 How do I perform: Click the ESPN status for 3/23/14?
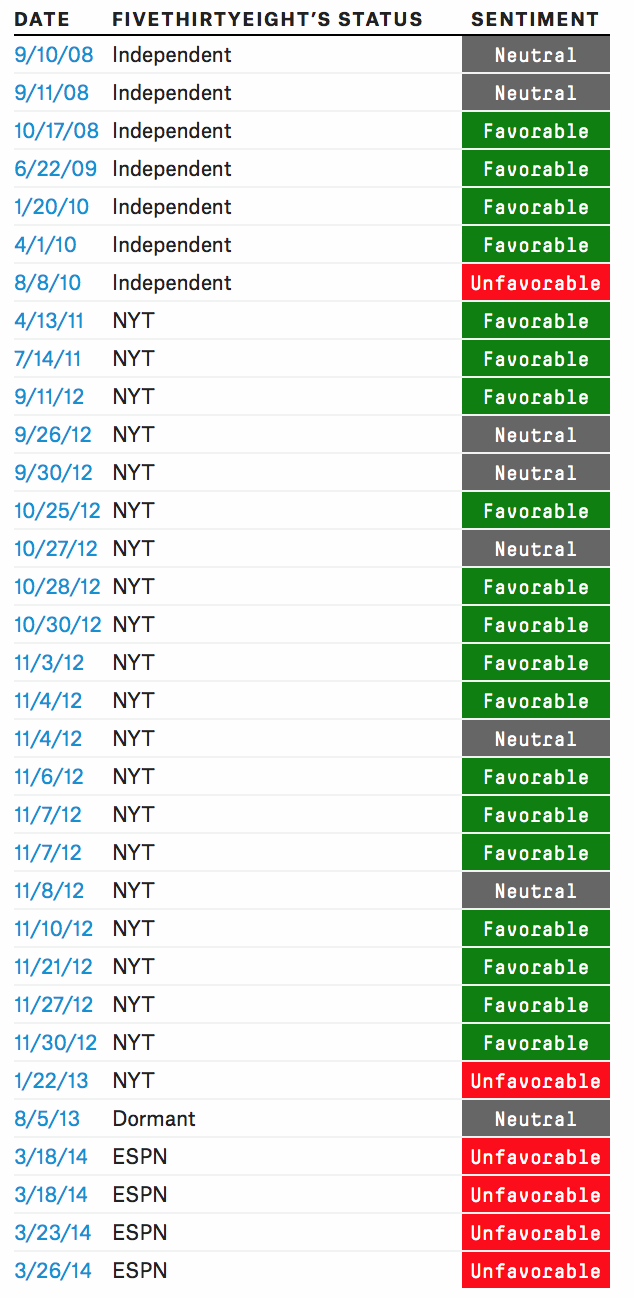[140, 1233]
